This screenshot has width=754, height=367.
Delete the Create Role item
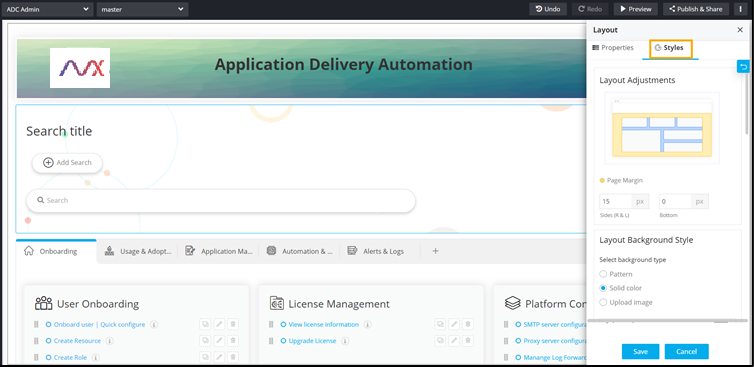click(233, 357)
